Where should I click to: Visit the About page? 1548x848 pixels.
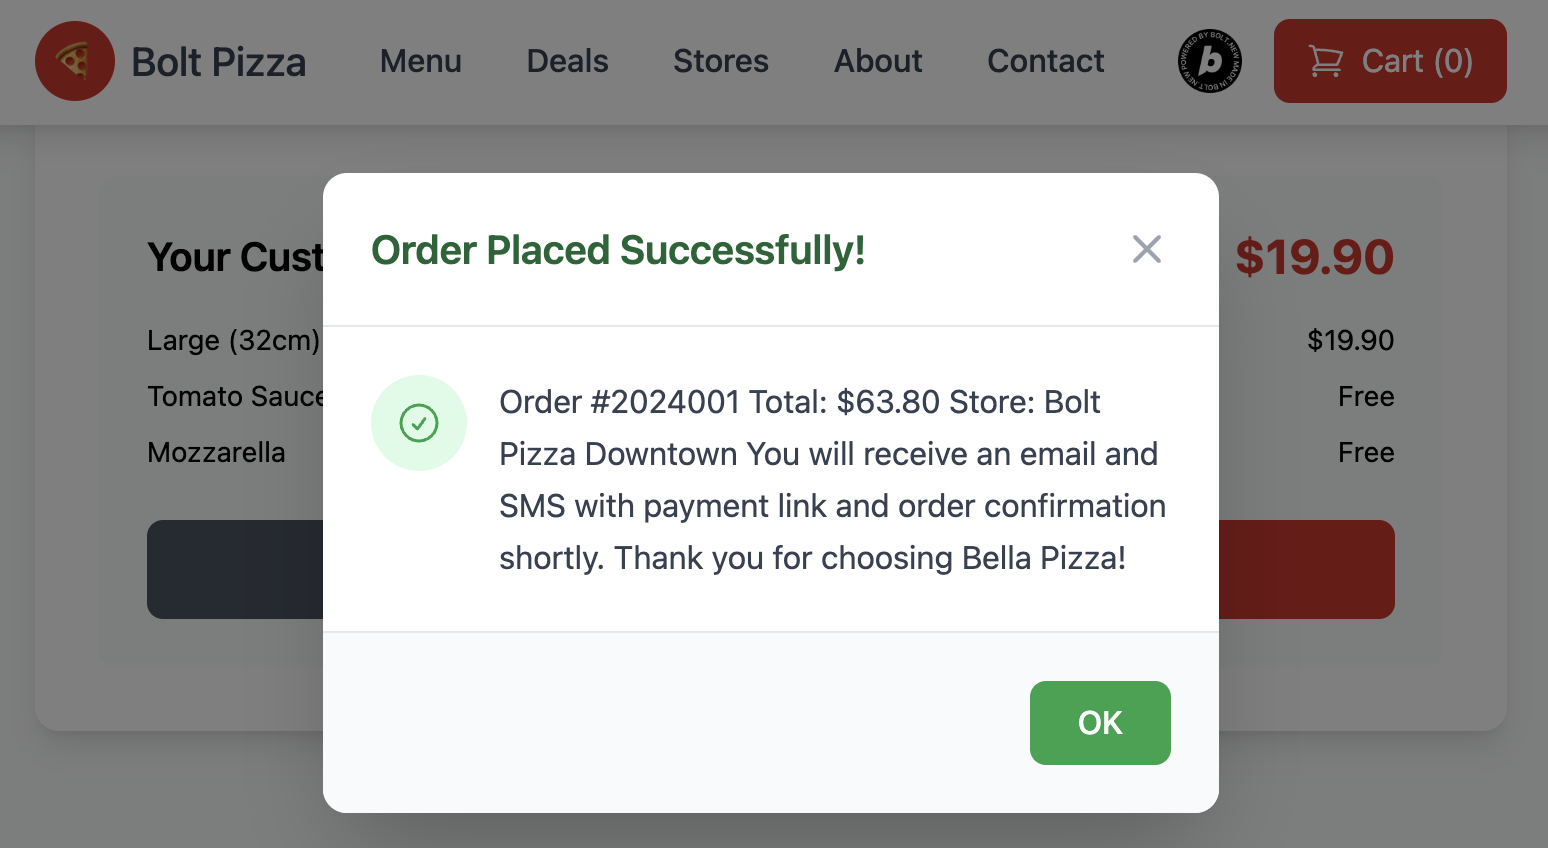[x=878, y=61]
